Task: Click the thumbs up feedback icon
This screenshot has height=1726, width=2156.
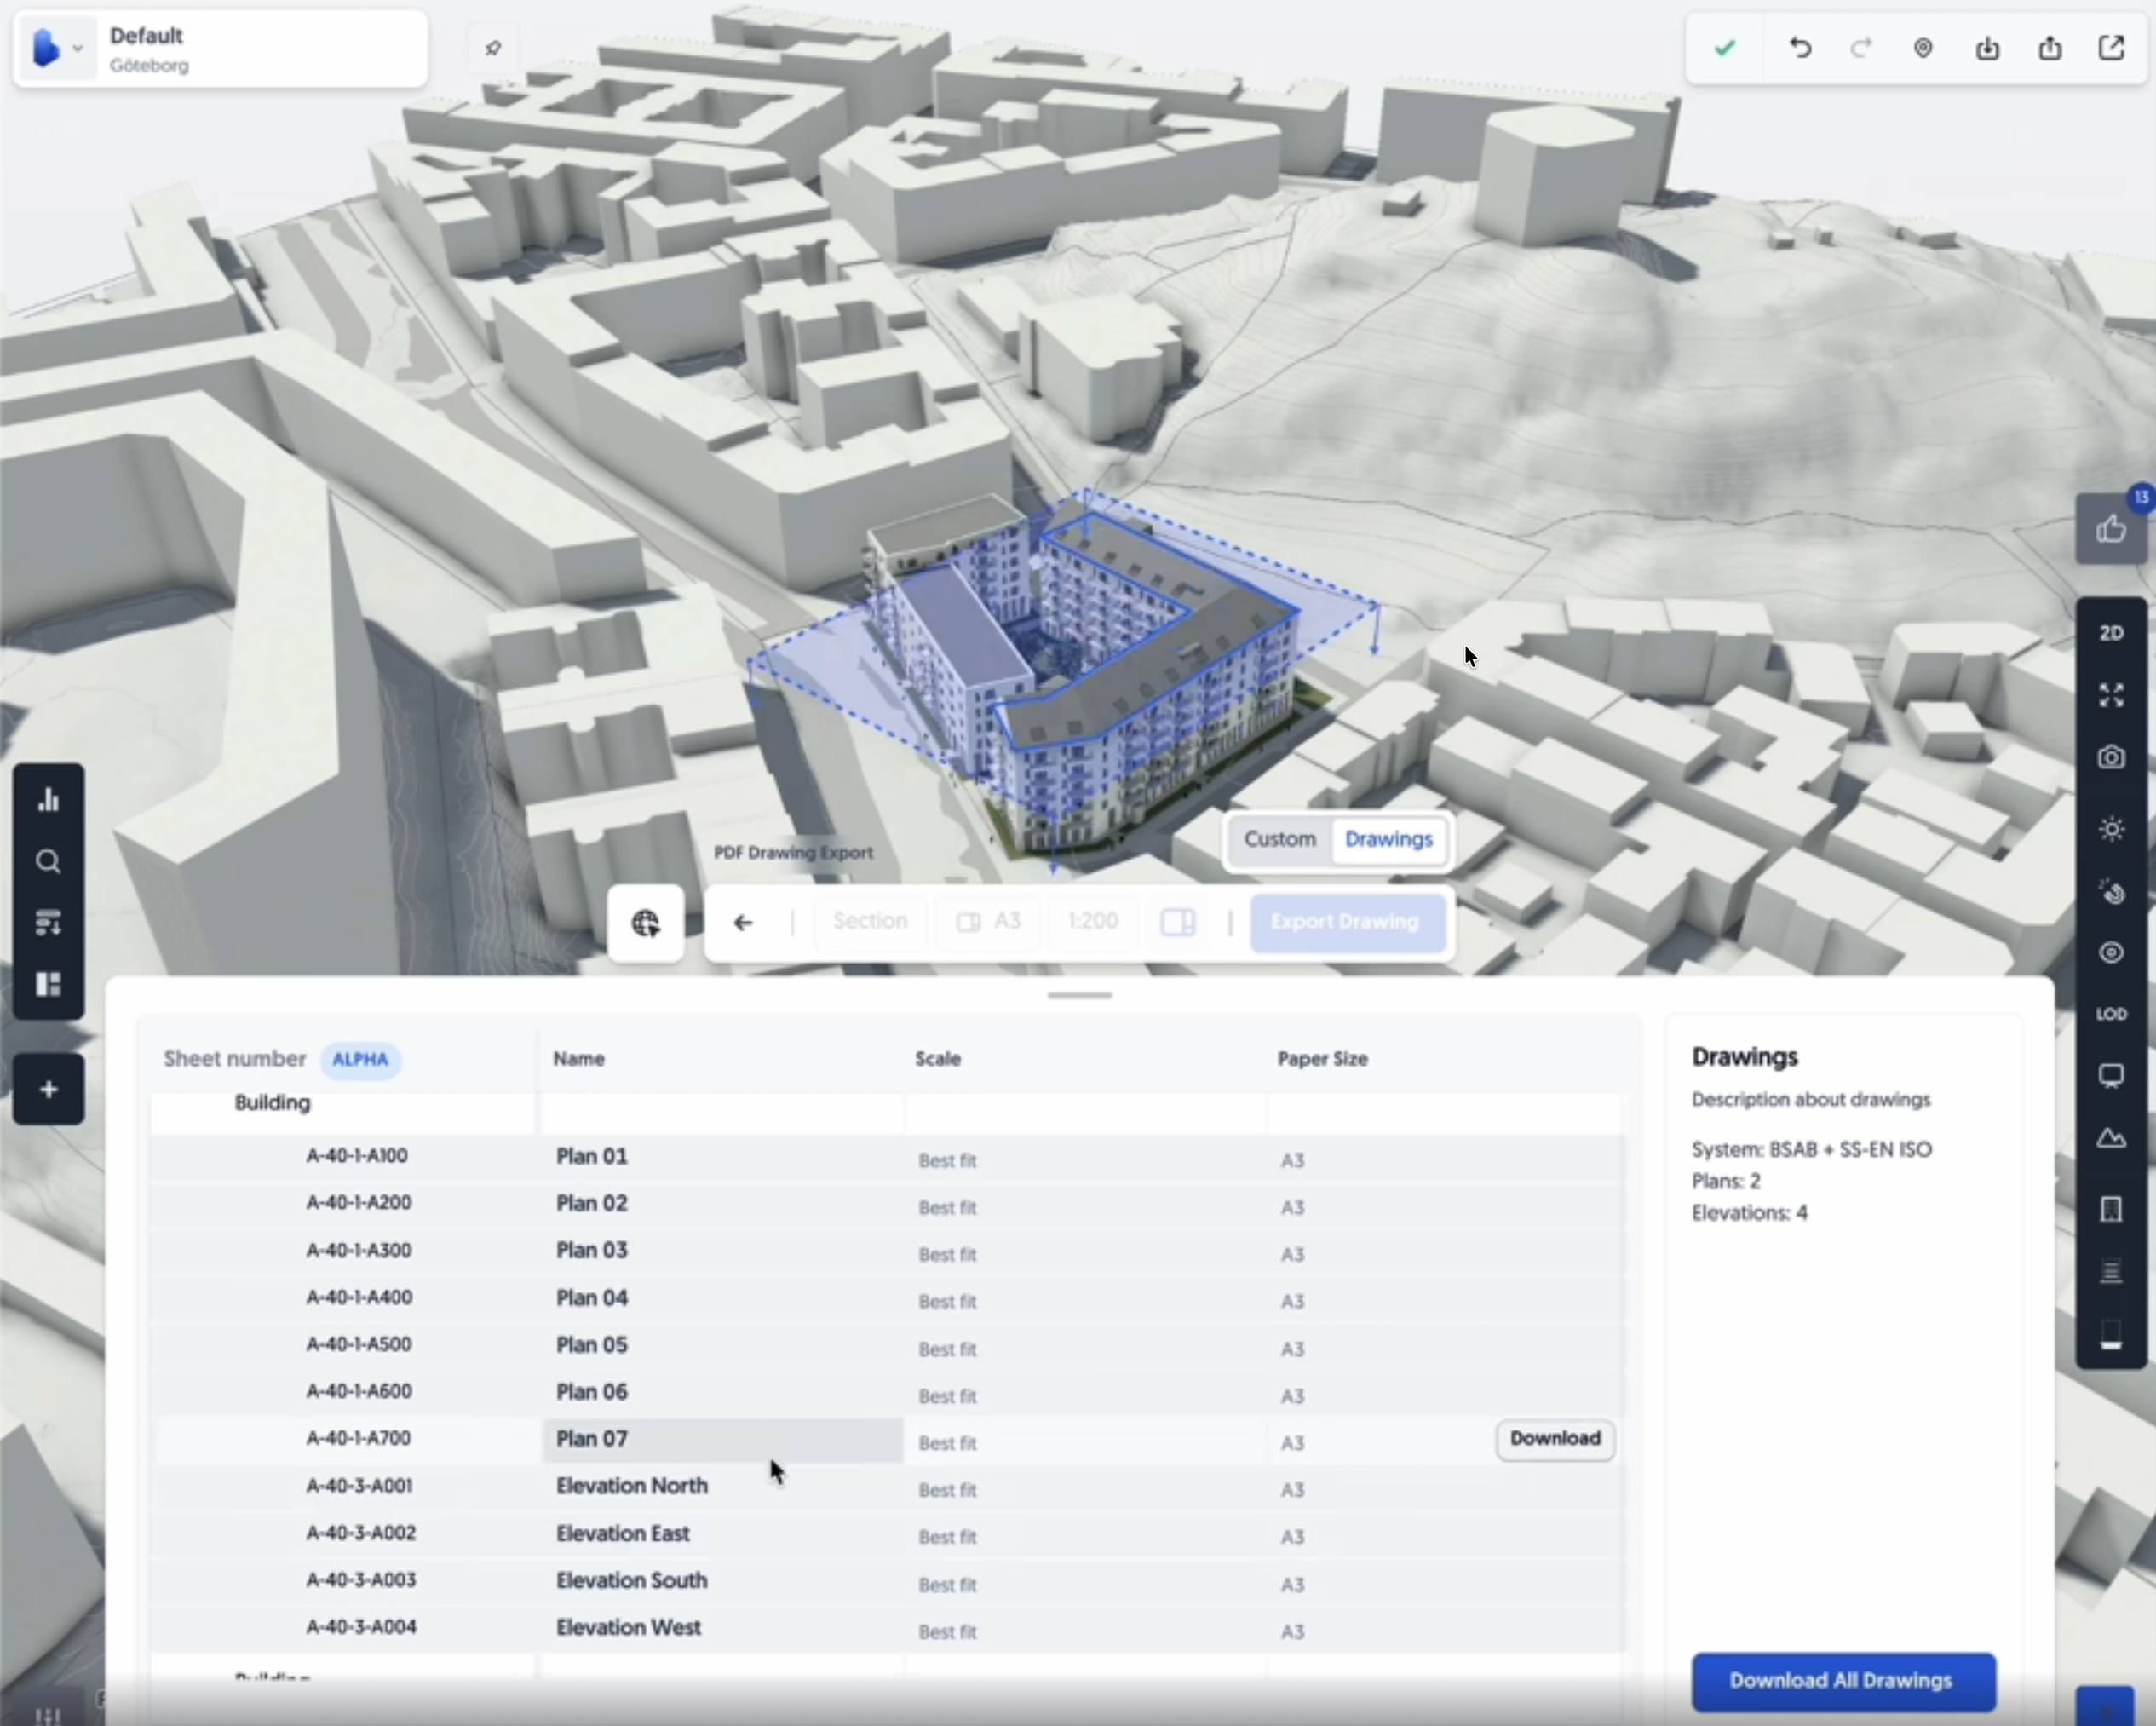Action: (2111, 529)
